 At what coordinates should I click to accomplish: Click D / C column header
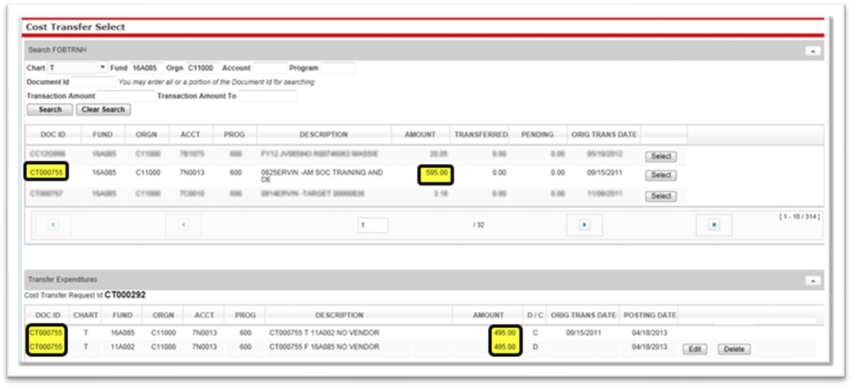535,315
